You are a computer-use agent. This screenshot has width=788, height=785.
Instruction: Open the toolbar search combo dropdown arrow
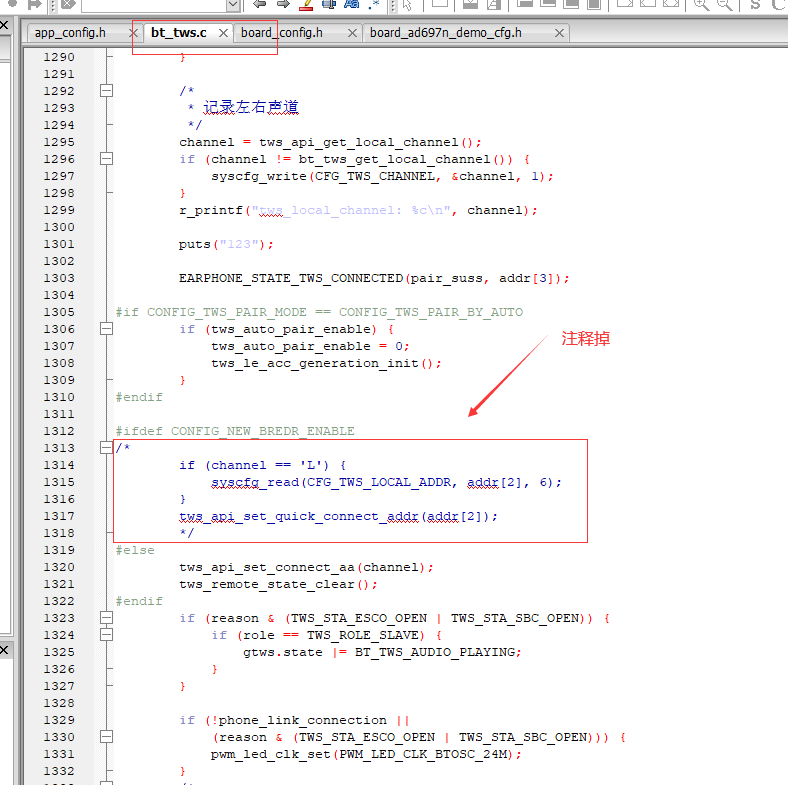click(x=232, y=5)
